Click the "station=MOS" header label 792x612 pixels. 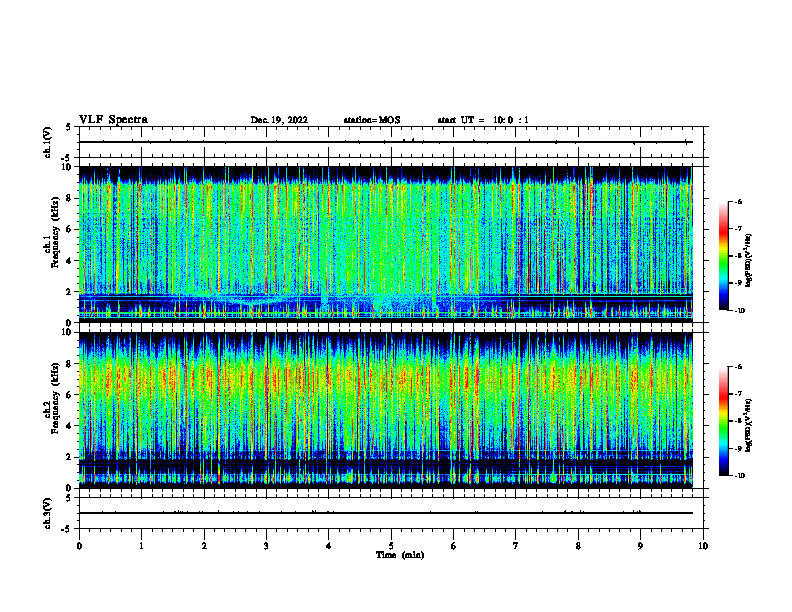pos(372,120)
